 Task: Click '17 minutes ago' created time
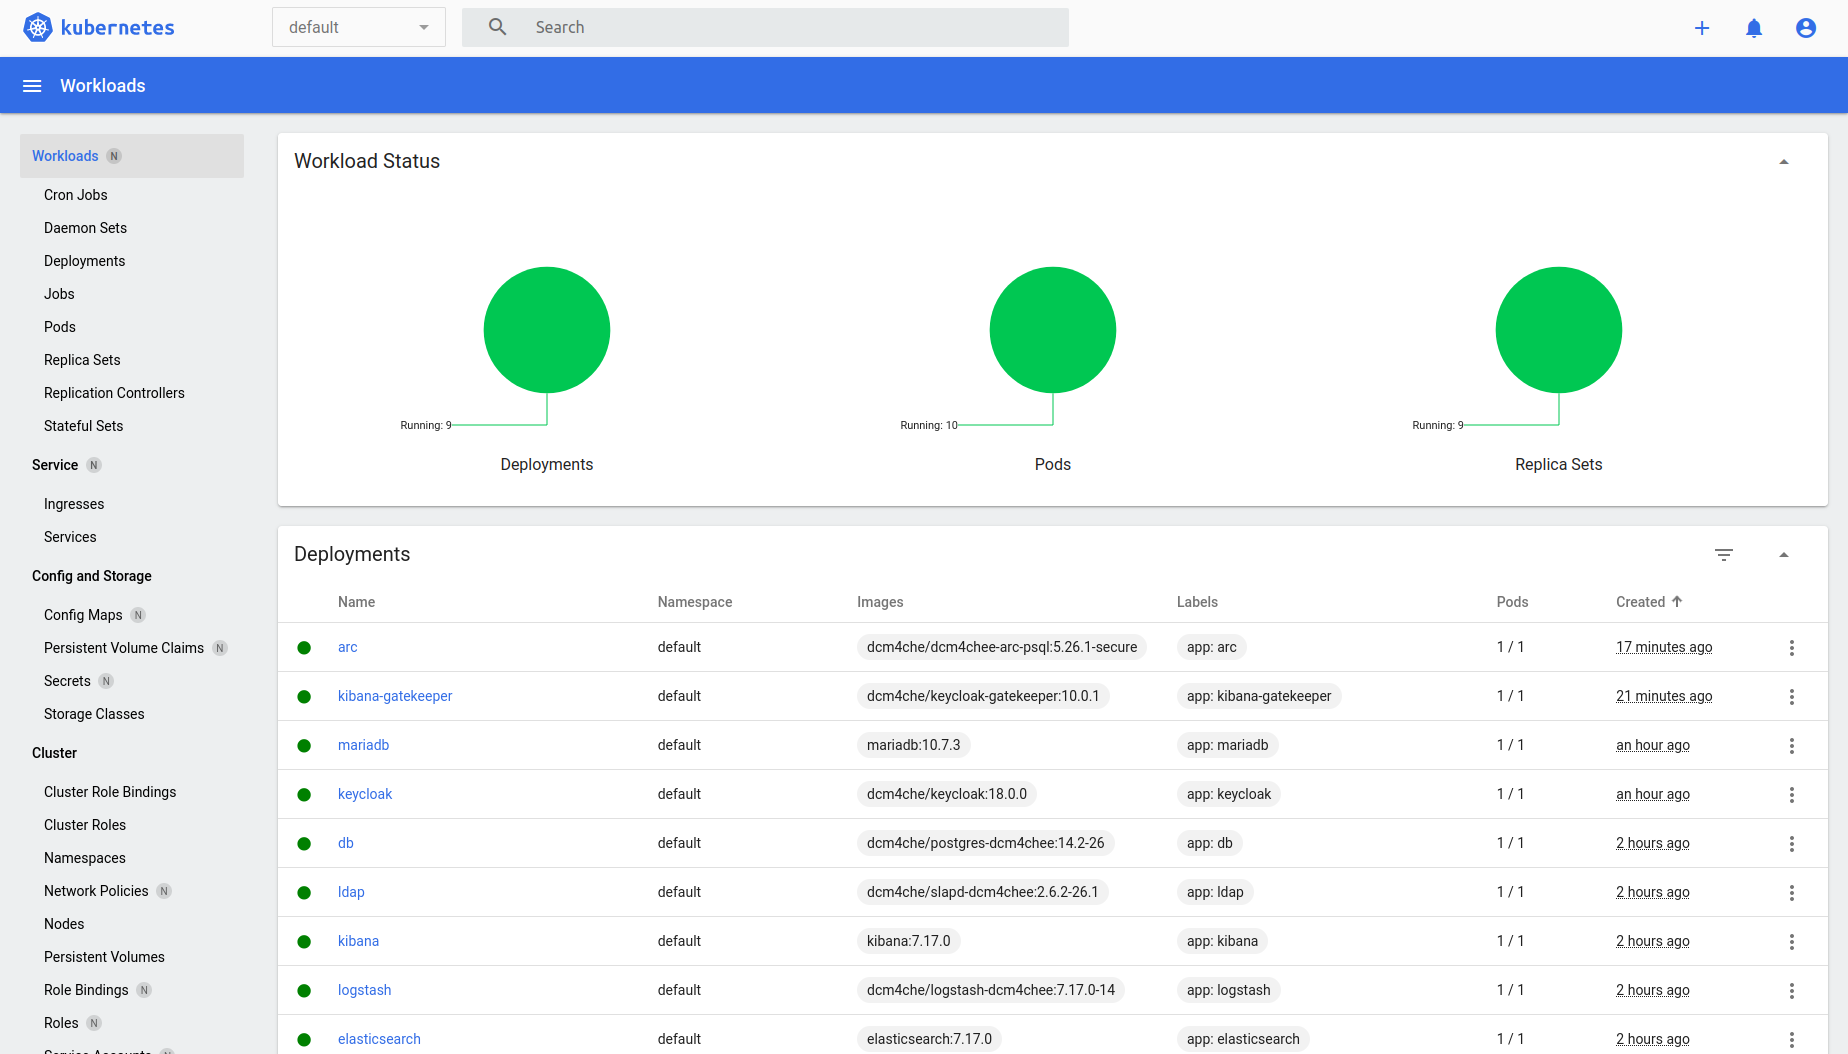[x=1664, y=647]
